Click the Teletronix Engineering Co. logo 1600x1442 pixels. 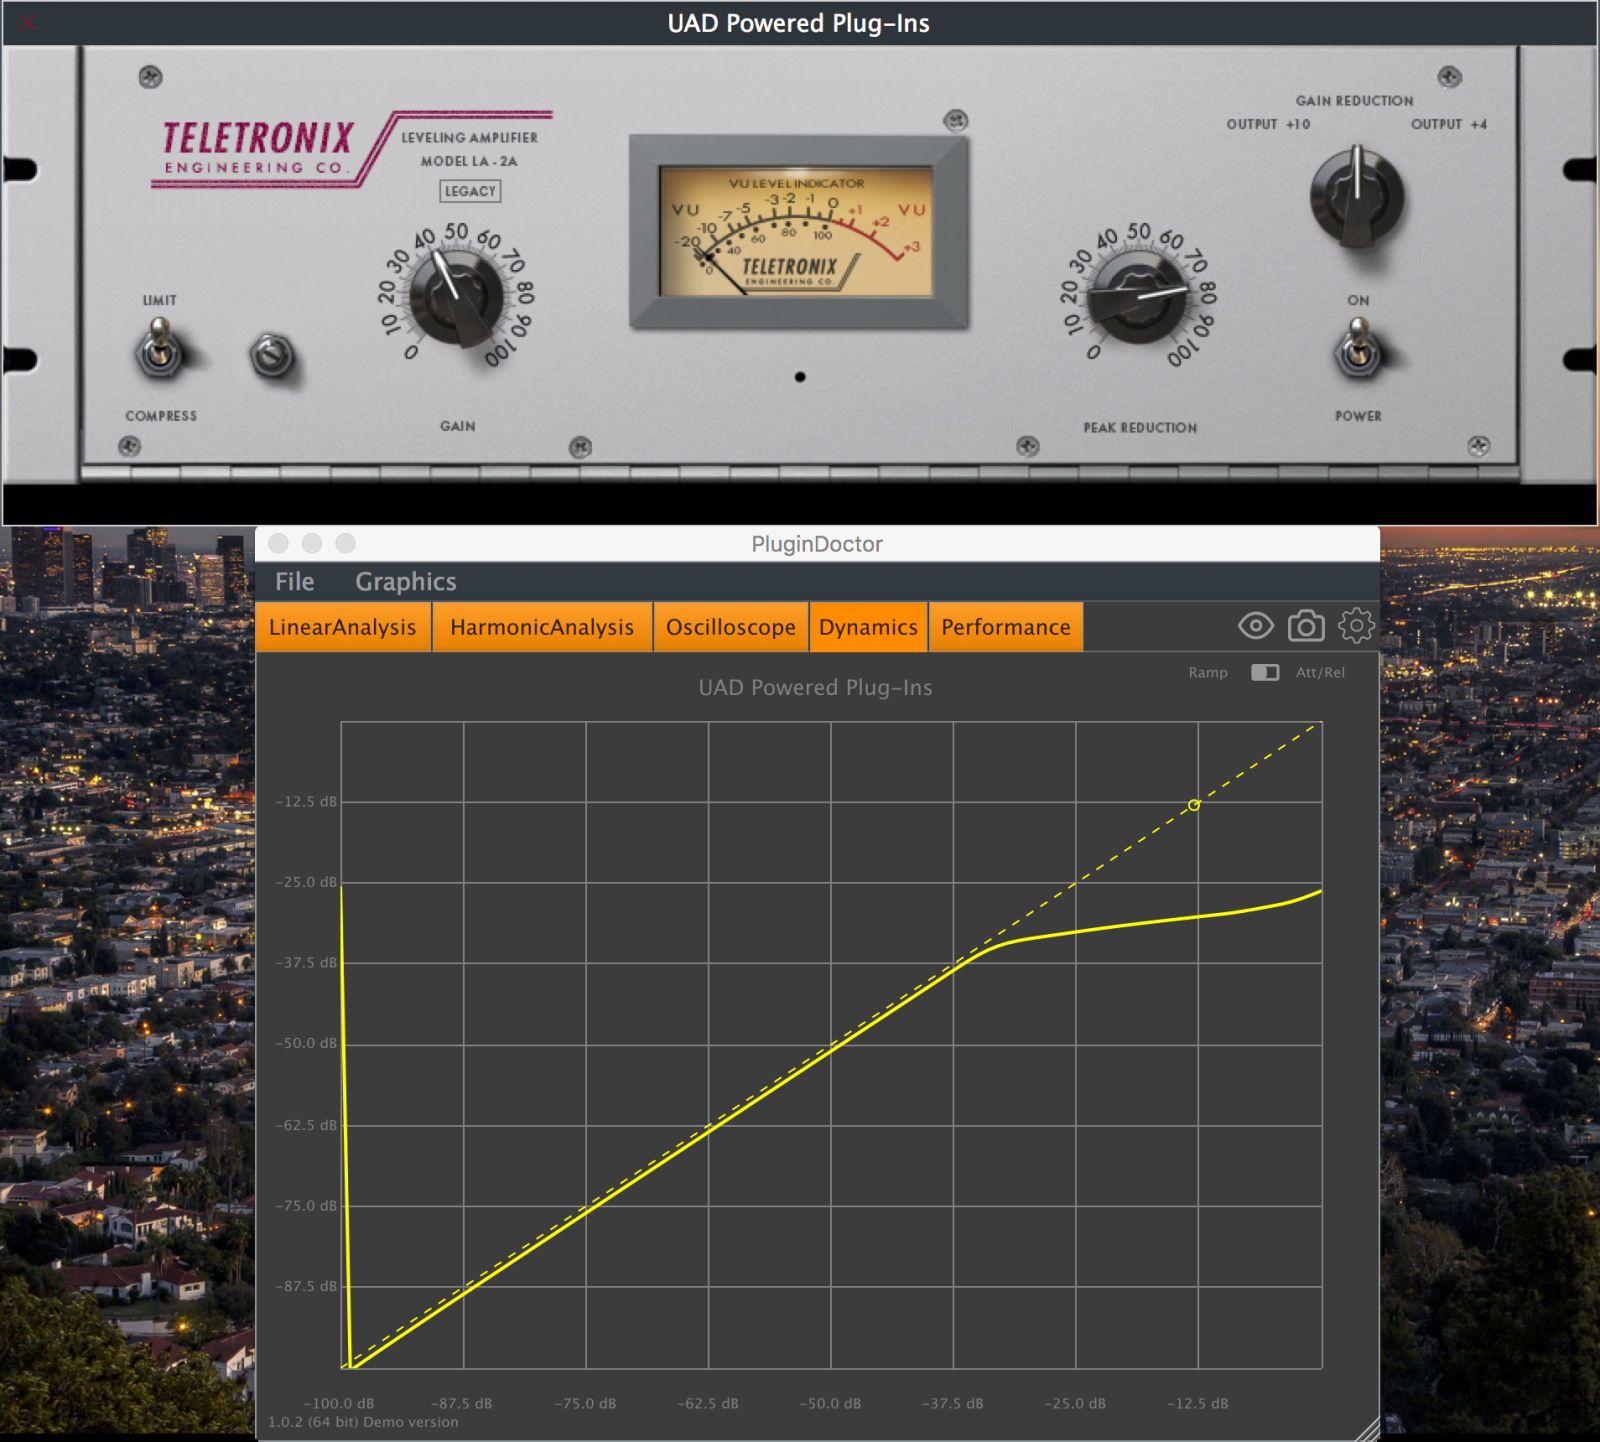coord(258,147)
